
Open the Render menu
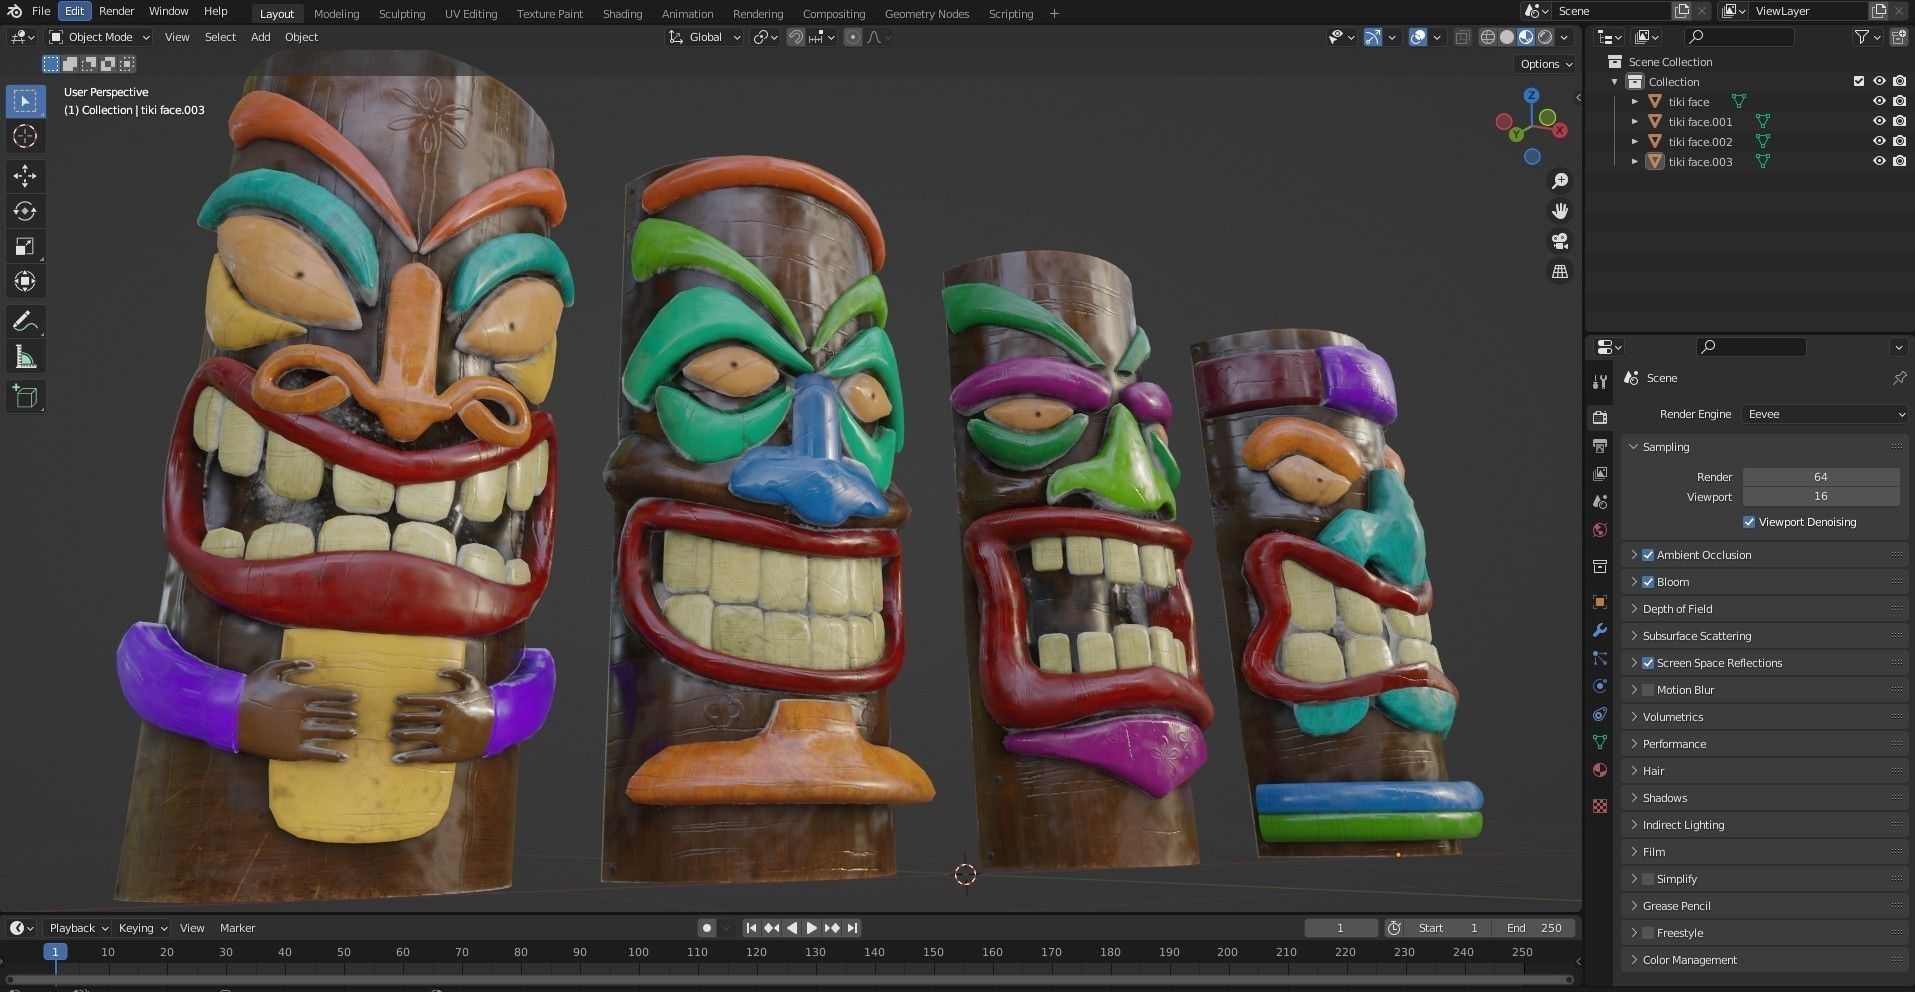[116, 11]
